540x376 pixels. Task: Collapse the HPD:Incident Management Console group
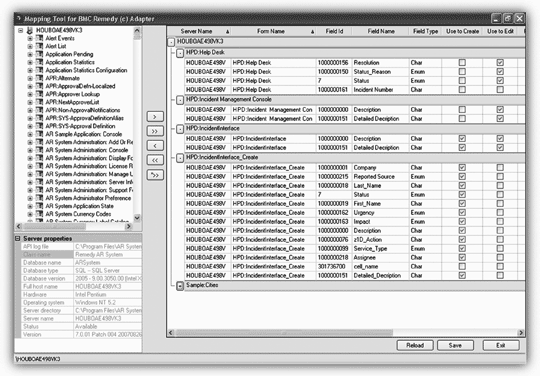(x=180, y=100)
